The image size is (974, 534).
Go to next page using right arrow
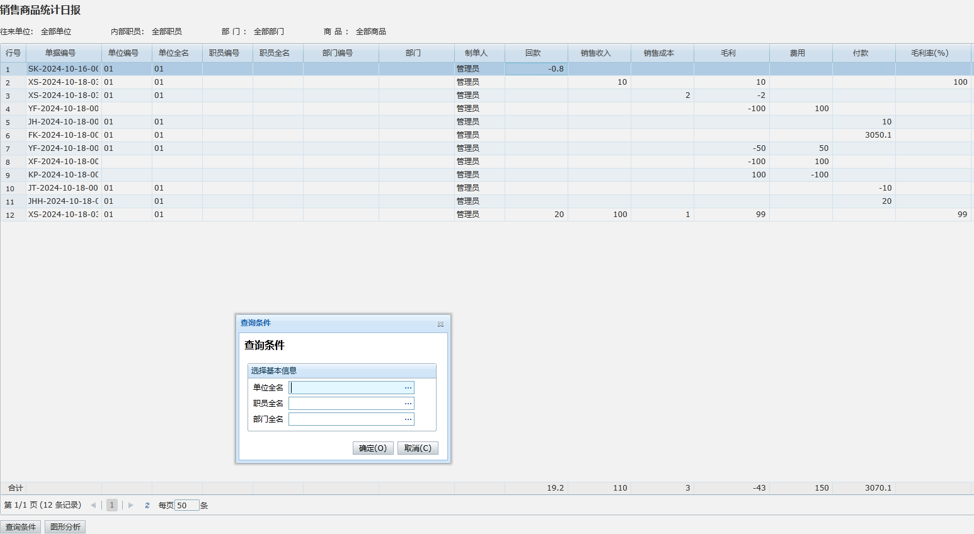coord(130,506)
